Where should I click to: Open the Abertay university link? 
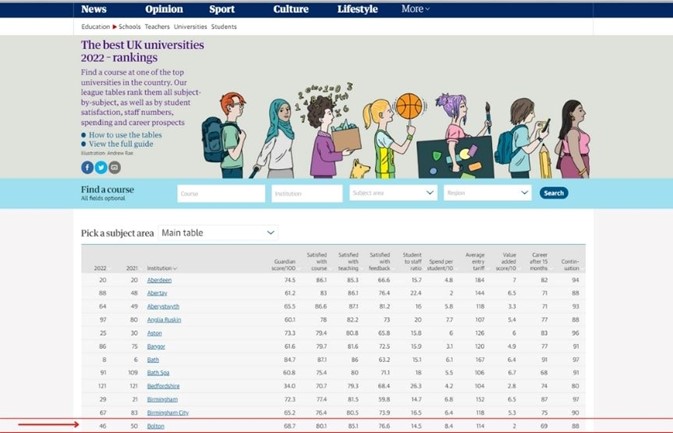coord(157,293)
